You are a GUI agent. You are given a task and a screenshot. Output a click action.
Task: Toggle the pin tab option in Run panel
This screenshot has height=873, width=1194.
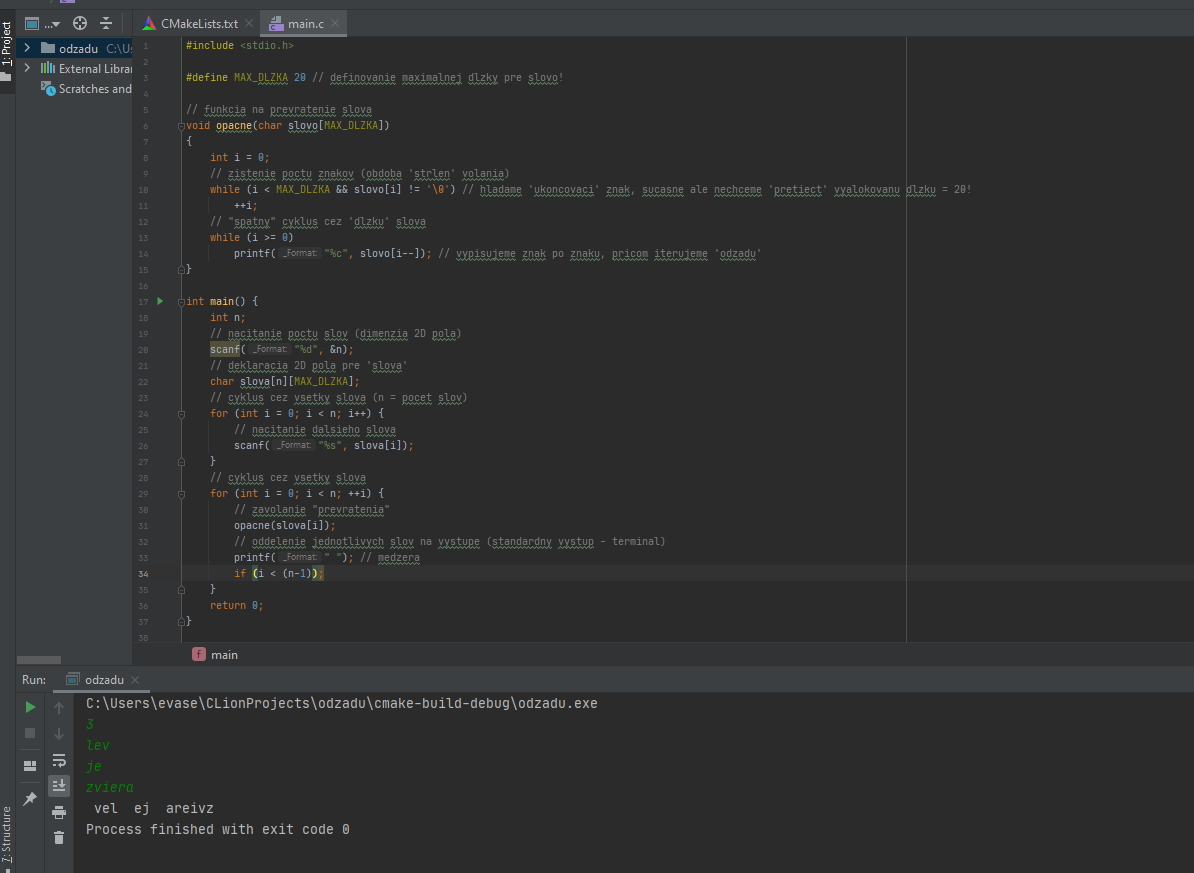point(30,799)
